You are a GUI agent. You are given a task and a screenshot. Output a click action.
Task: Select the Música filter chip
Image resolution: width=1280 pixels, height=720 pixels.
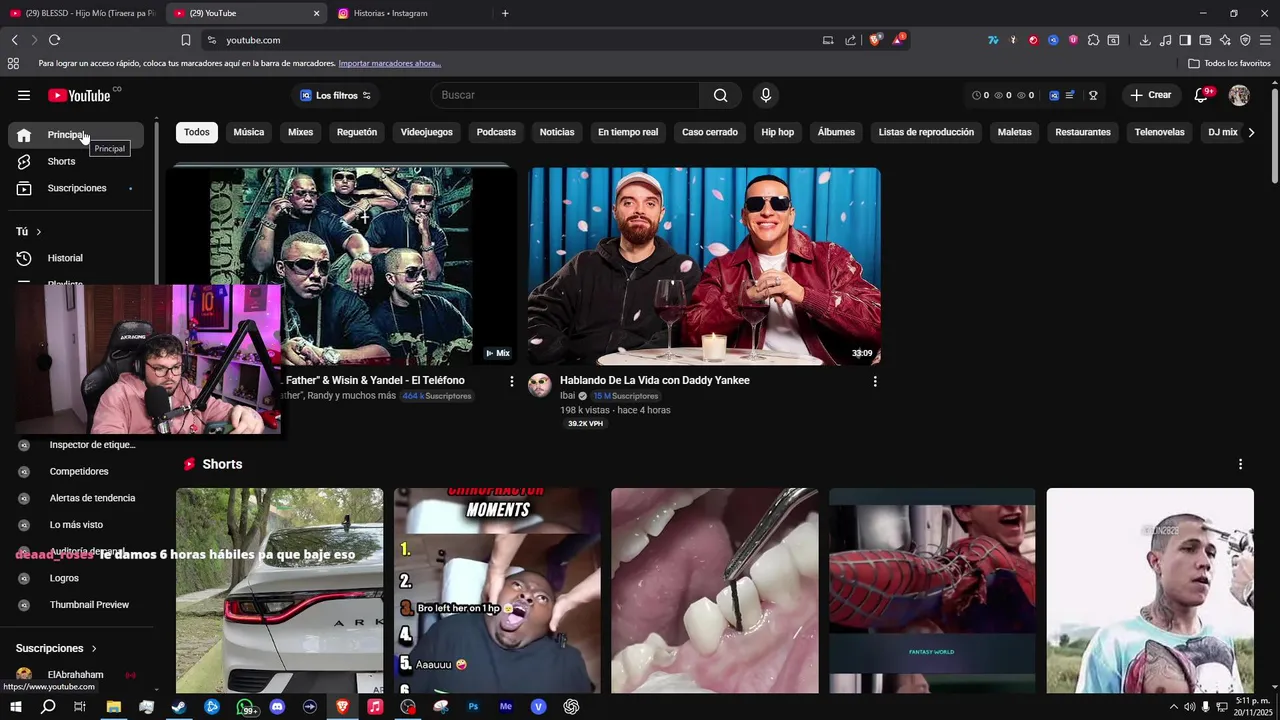pyautogui.click(x=249, y=132)
